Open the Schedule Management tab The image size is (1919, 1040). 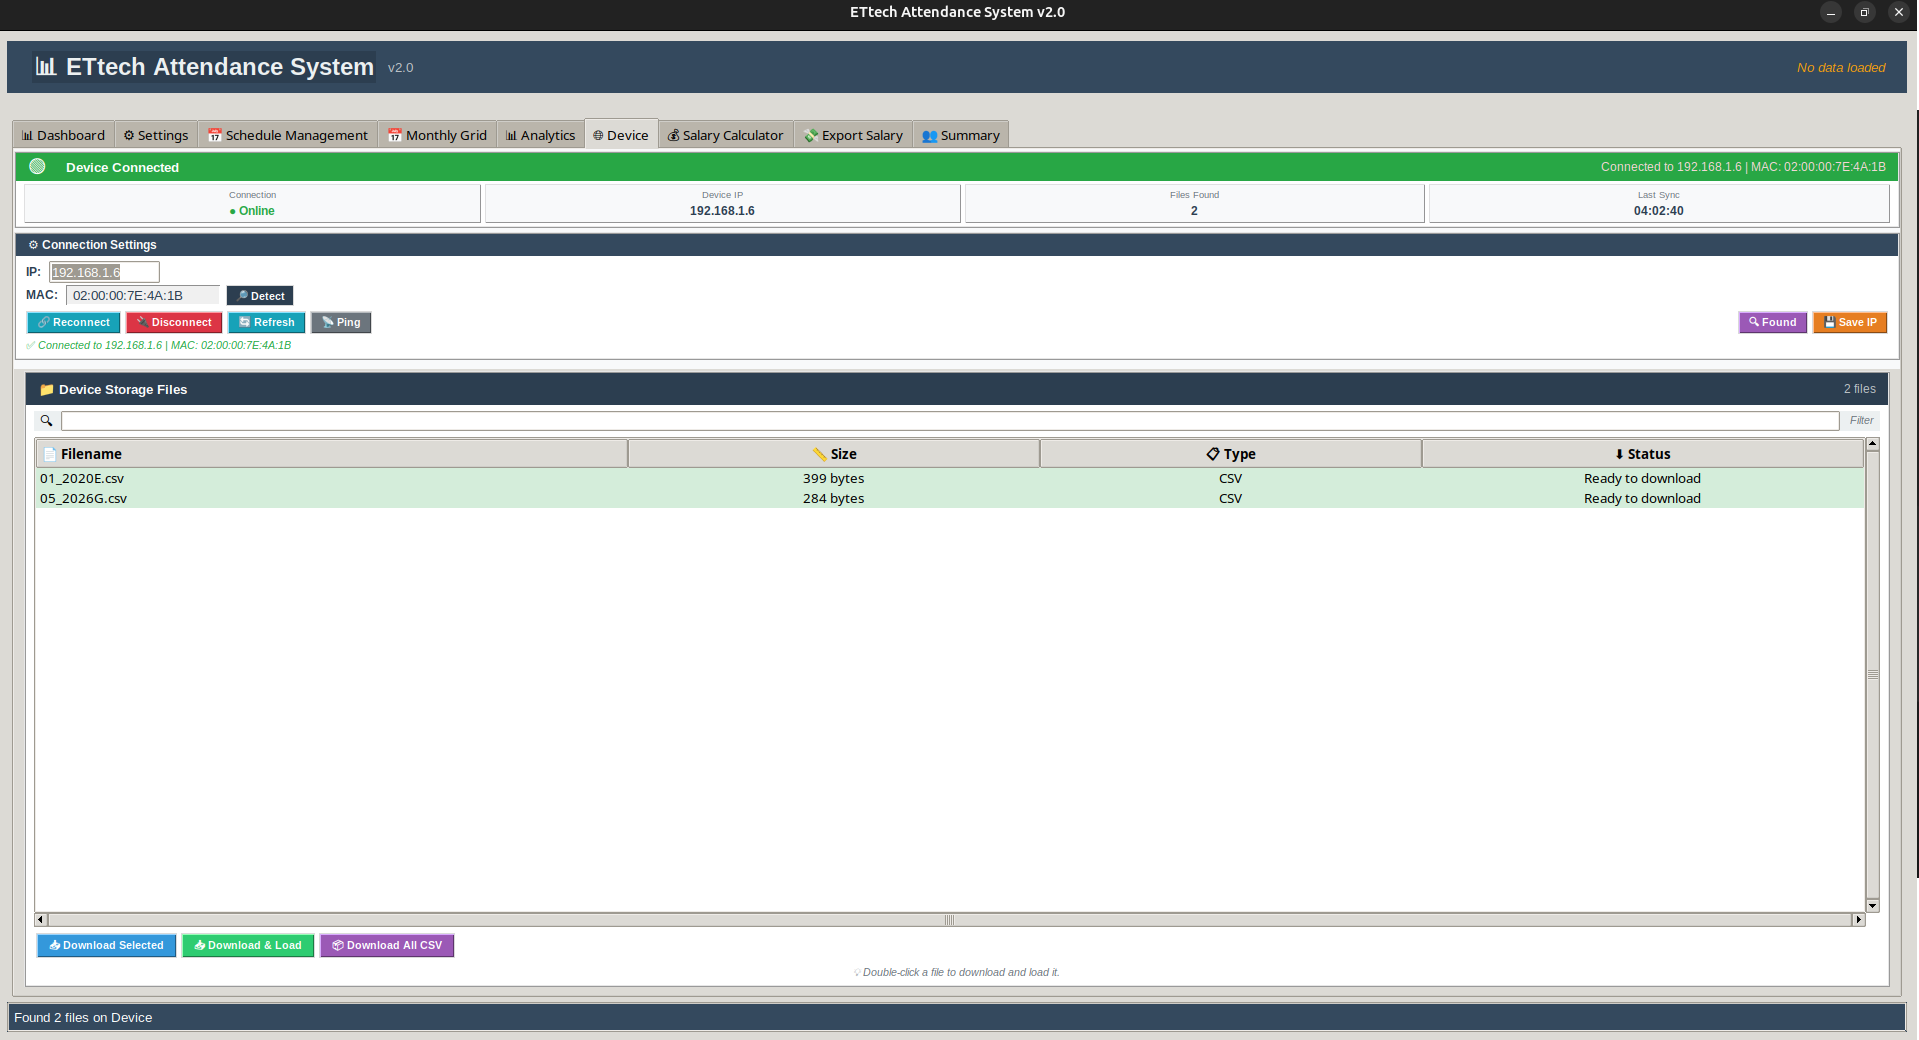[x=288, y=135]
